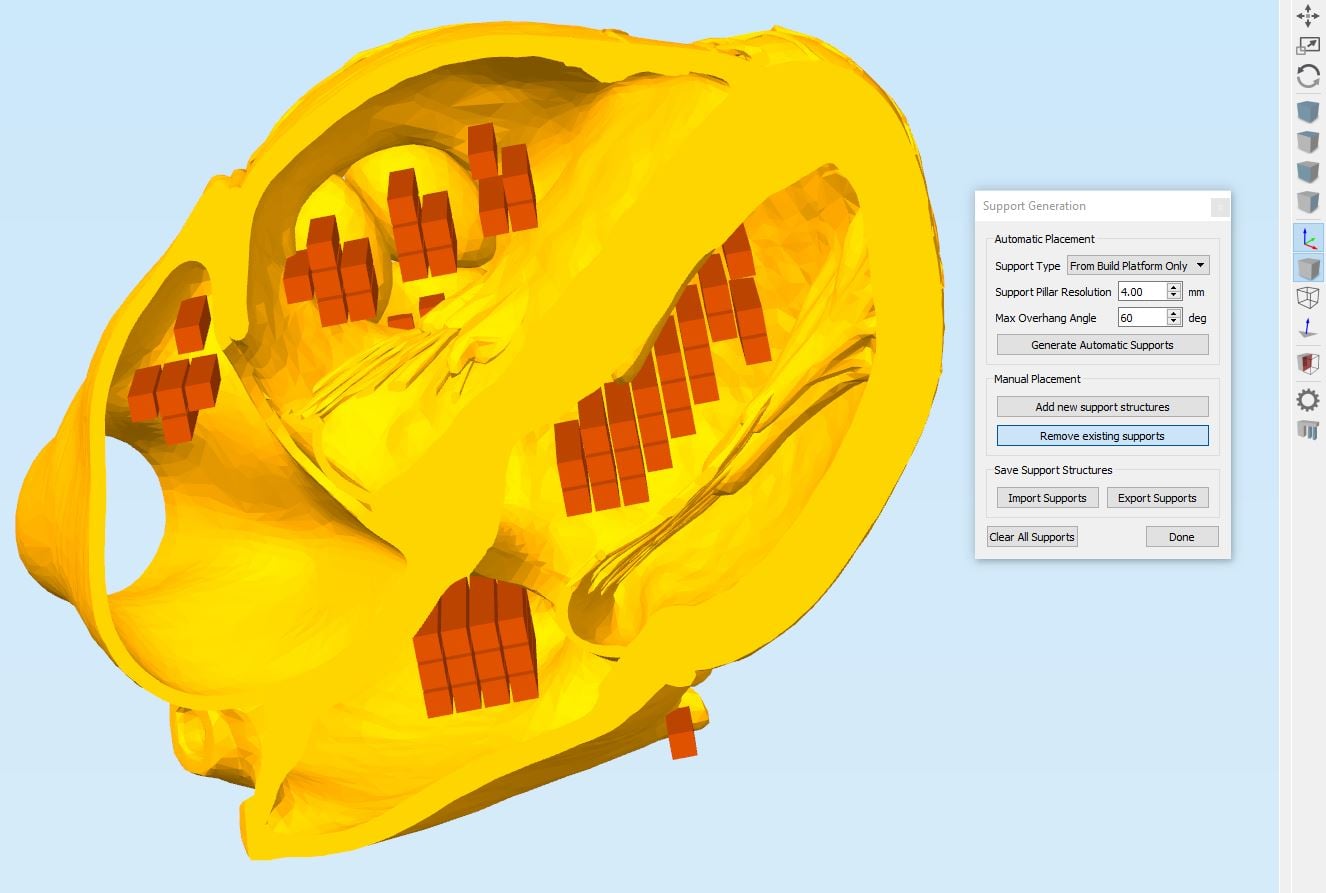
Task: Enable the cross section view icon
Action: [1307, 363]
